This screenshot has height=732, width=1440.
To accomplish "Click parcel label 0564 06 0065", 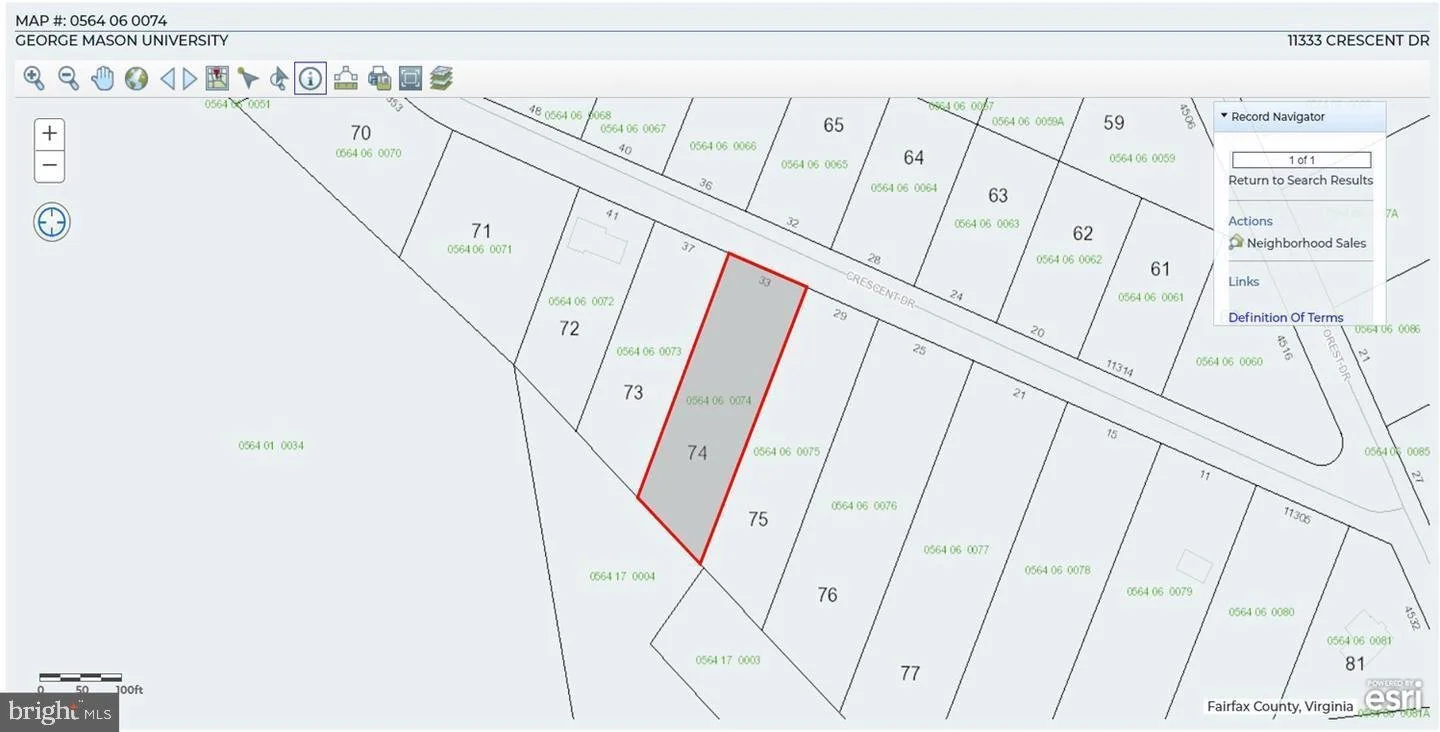I will pyautogui.click(x=814, y=164).
